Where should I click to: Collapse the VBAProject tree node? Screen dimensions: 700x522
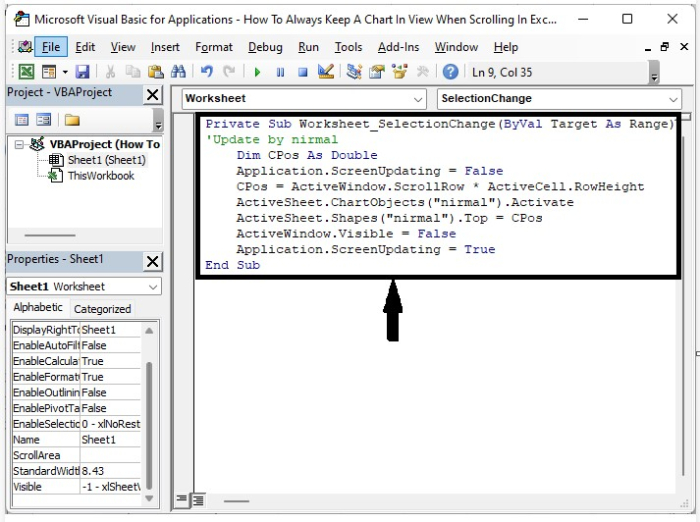pyautogui.click(x=19, y=144)
